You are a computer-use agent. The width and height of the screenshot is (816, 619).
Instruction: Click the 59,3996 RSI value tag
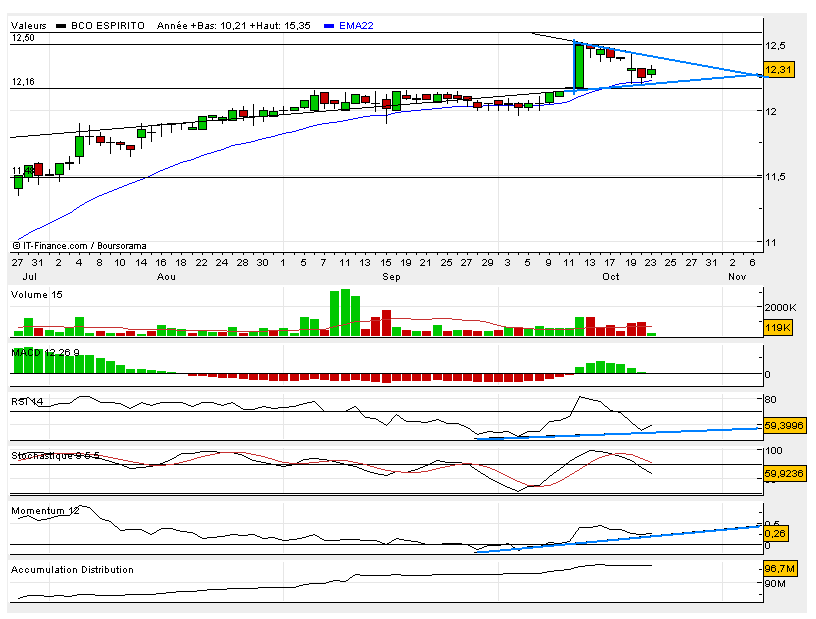[784, 425]
